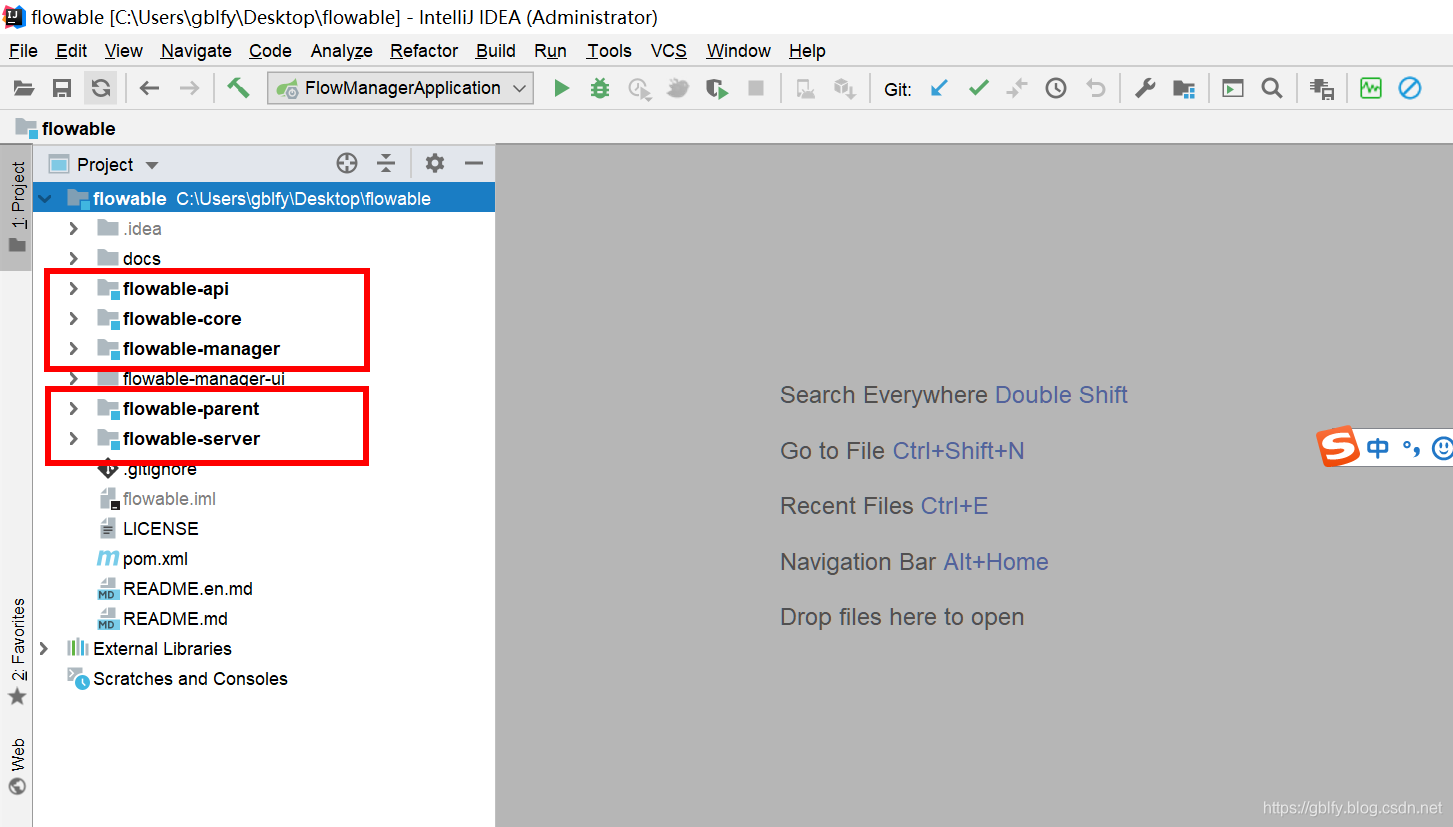The width and height of the screenshot is (1453, 827).
Task: Navigate back with the left arrow
Action: [149, 89]
